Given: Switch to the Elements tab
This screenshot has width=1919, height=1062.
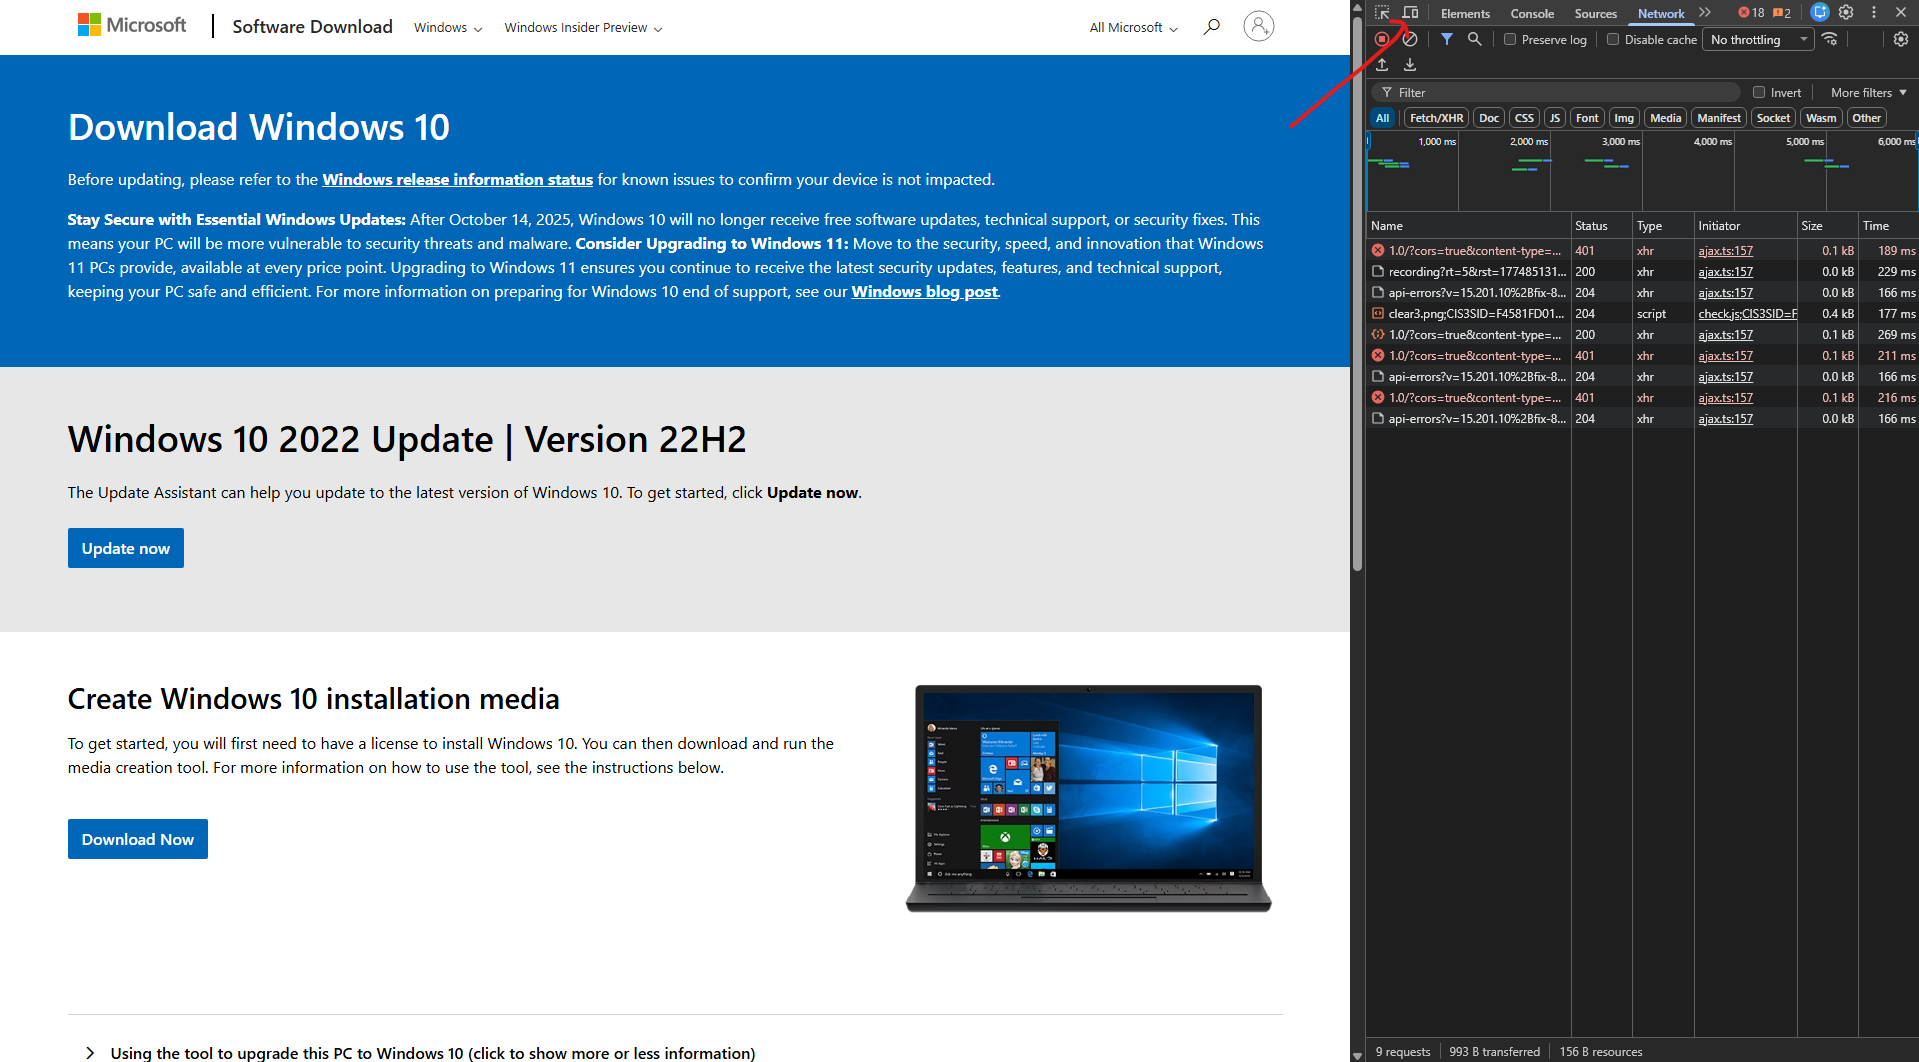Looking at the screenshot, I should pyautogui.click(x=1465, y=13).
